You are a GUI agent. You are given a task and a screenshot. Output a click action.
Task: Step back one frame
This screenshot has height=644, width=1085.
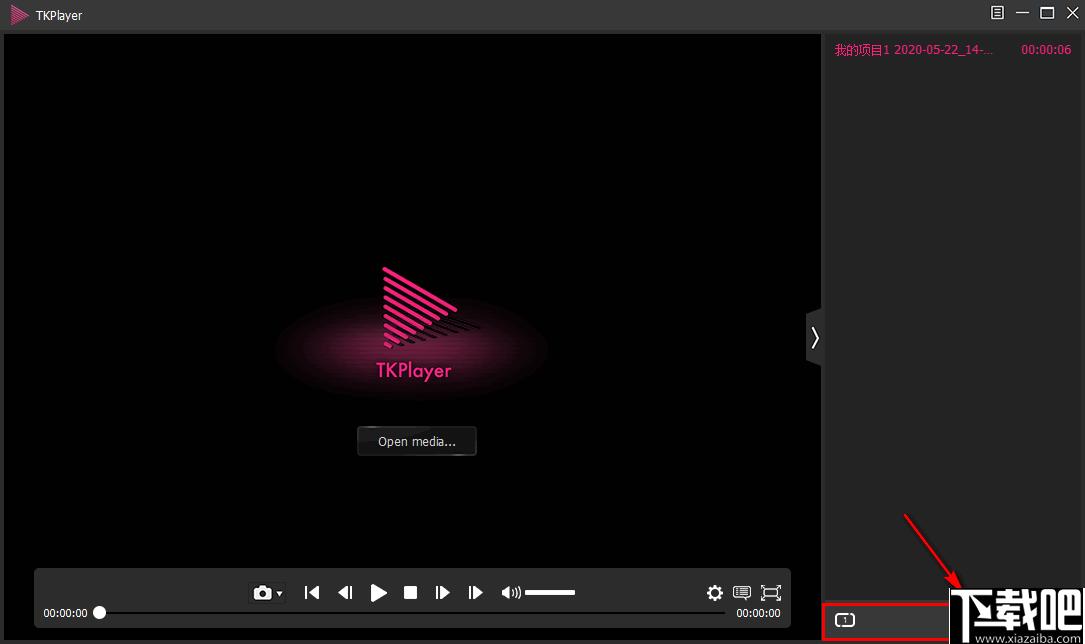coord(345,593)
